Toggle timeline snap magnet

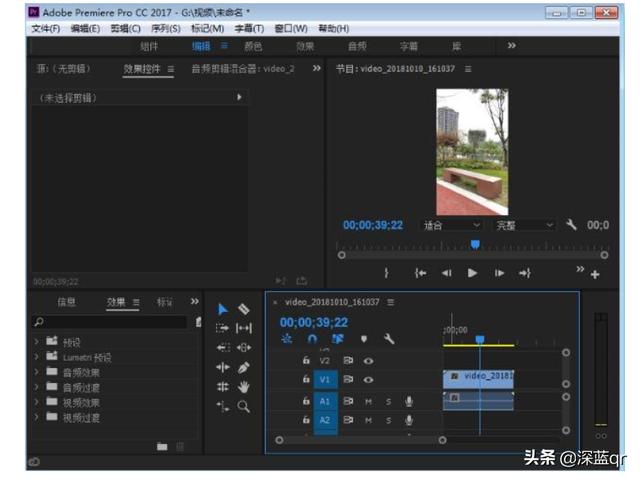tap(312, 338)
